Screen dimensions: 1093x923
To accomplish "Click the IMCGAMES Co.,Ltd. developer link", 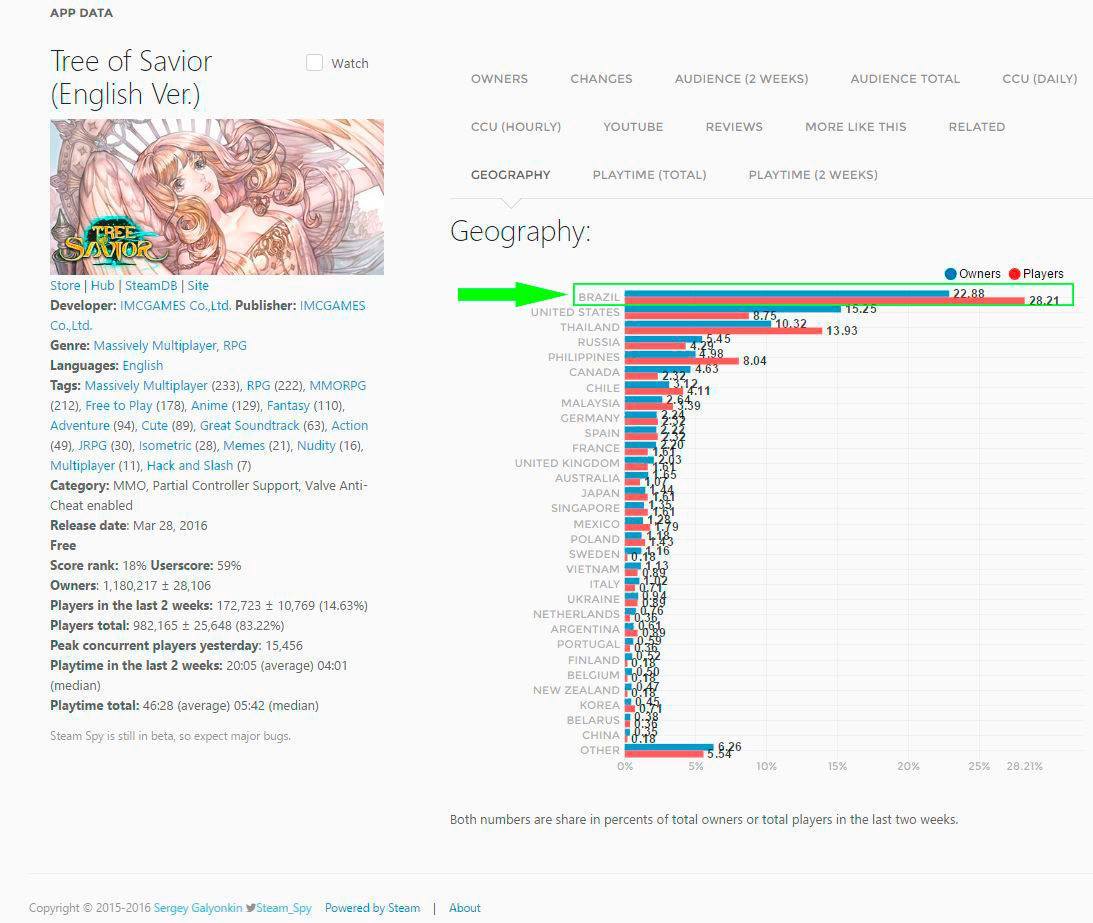I will pos(175,306).
